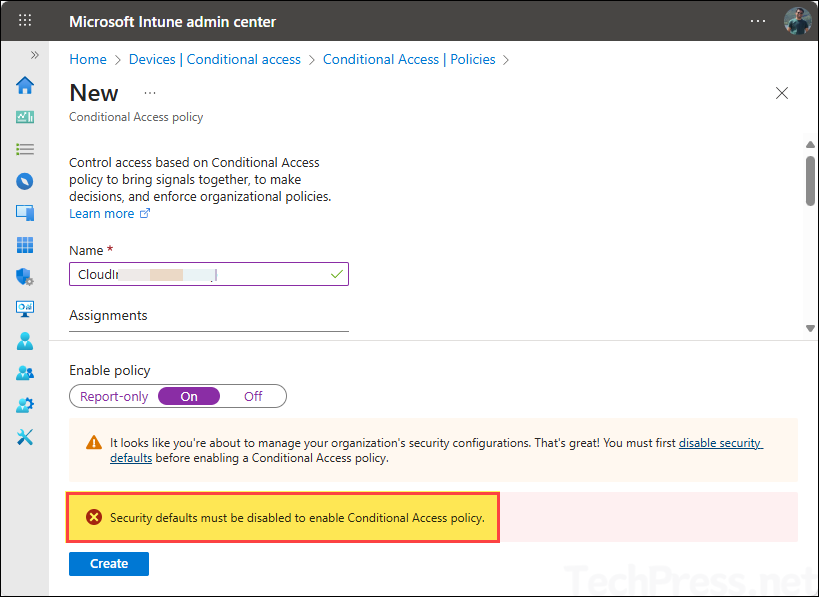This screenshot has width=819, height=597.
Task: Open the top bar ellipsis overflow menu
Action: [759, 21]
